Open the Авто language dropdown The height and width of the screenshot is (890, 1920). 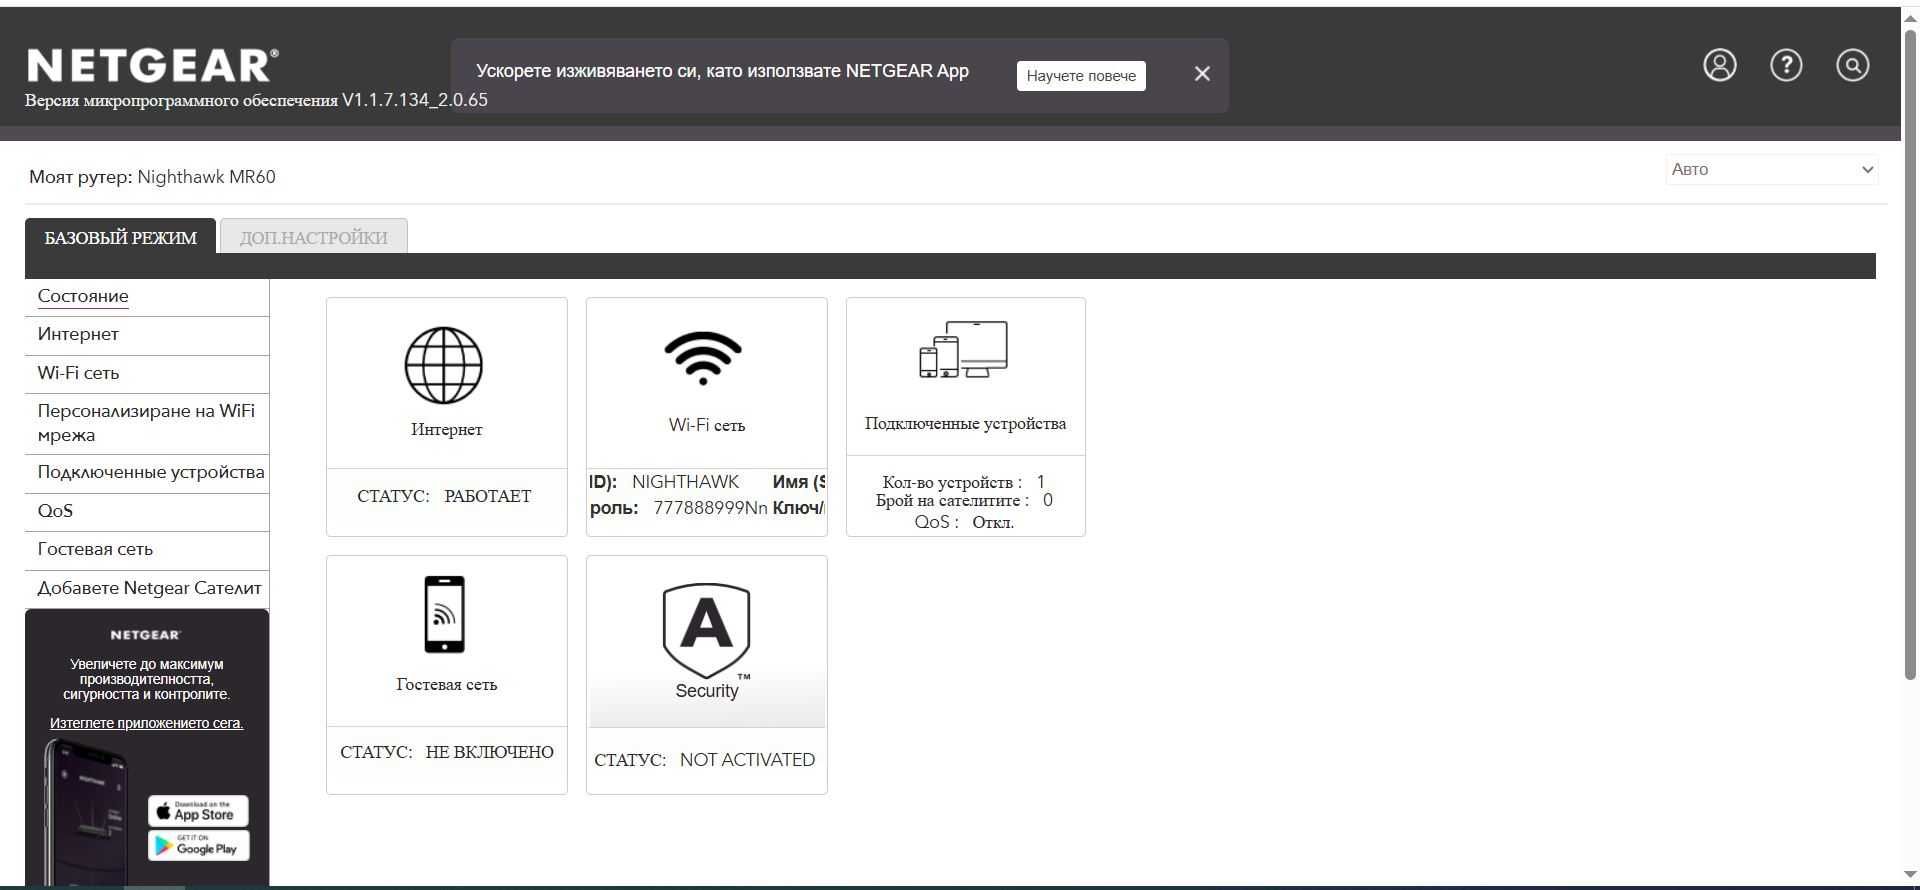[1771, 169]
